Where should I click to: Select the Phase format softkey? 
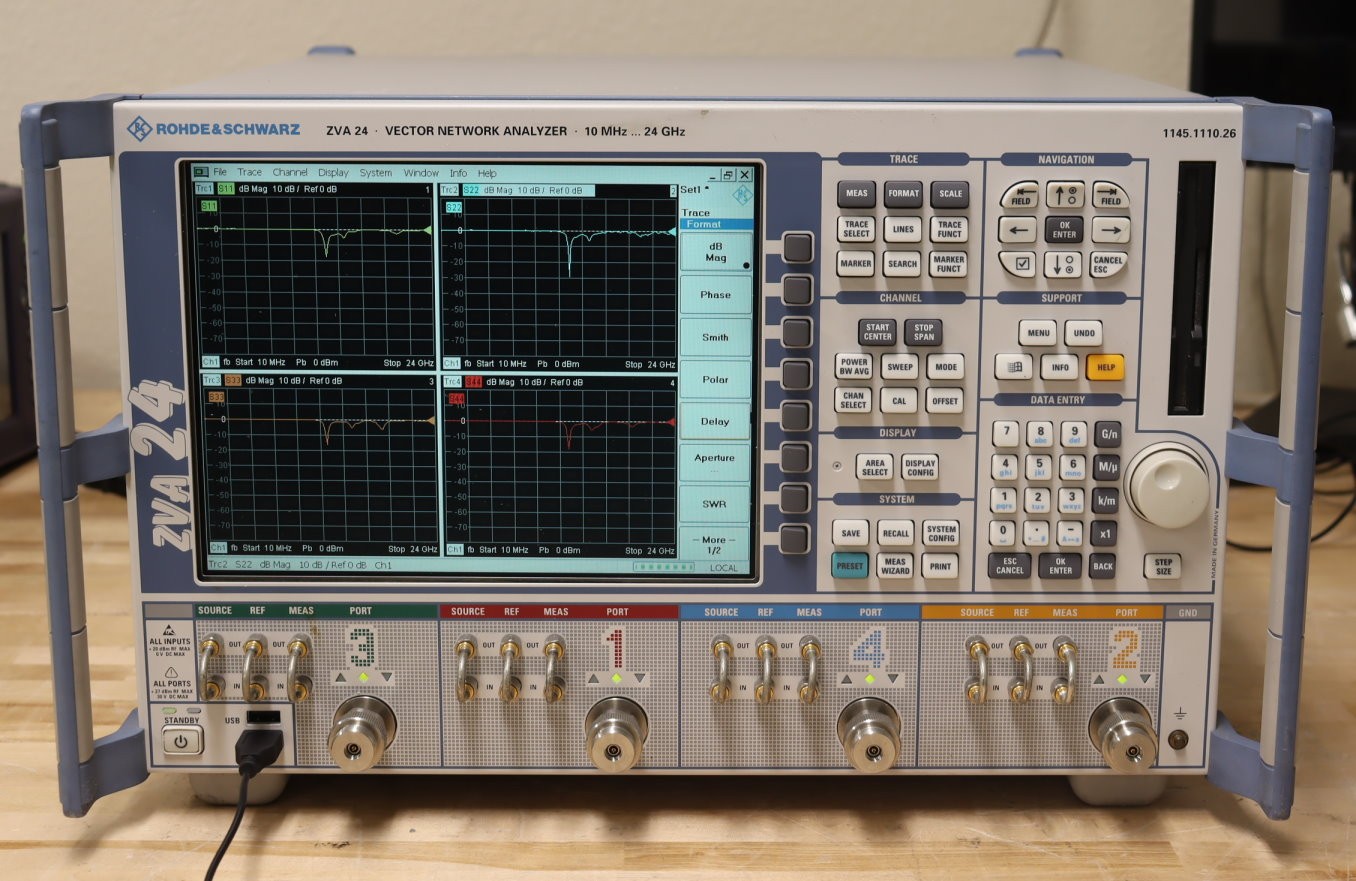coord(715,295)
